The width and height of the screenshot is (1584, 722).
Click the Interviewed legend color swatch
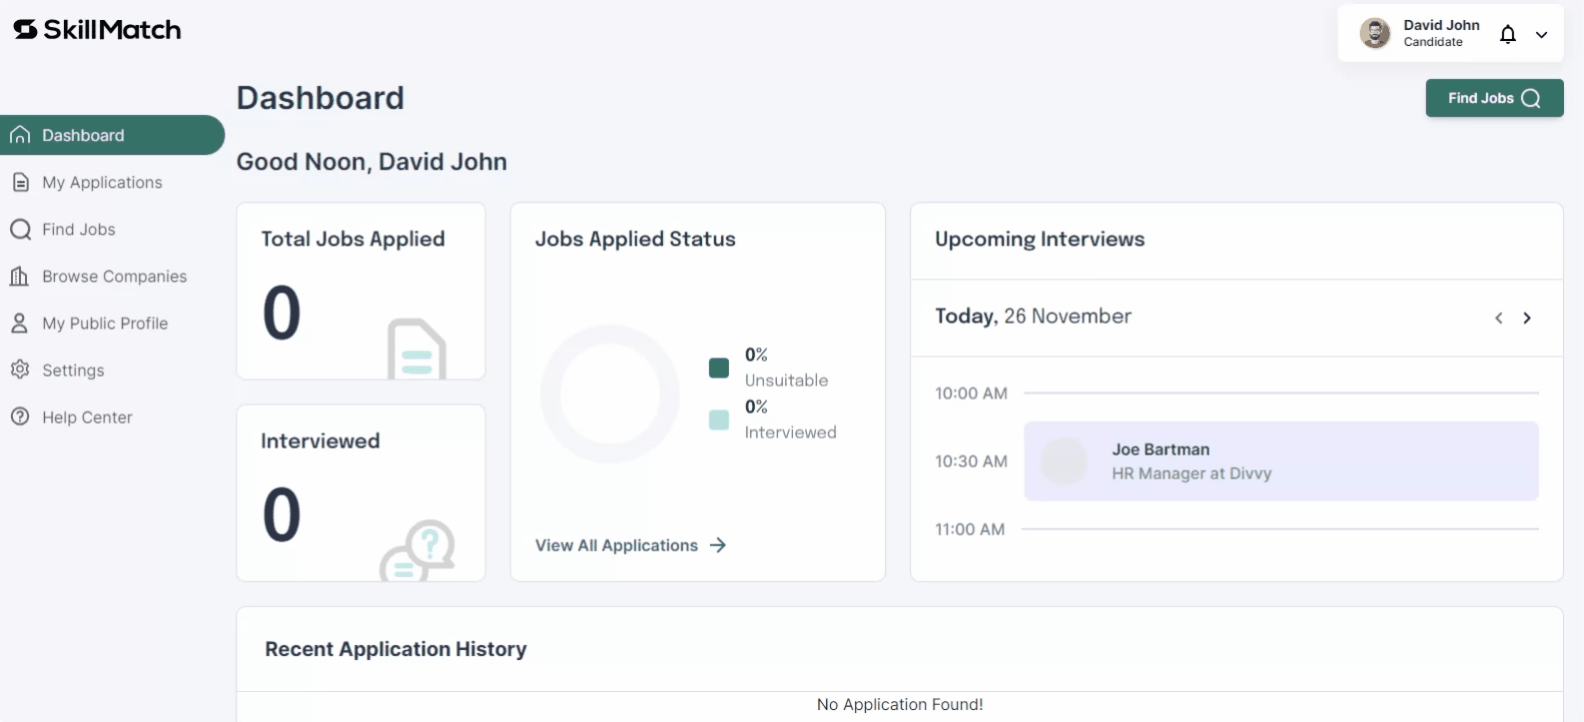719,420
